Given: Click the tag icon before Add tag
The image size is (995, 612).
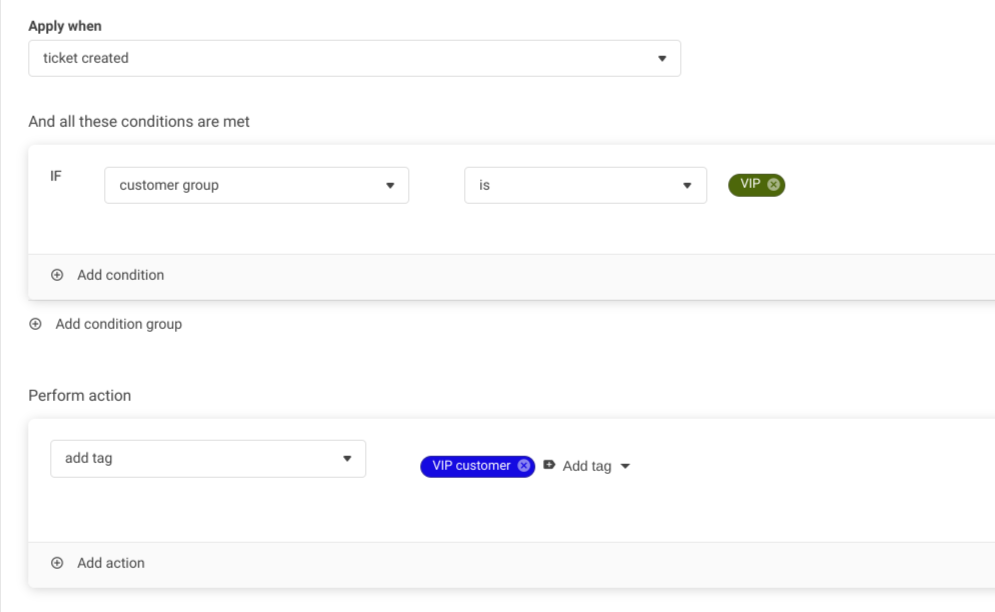Looking at the screenshot, I should pyautogui.click(x=549, y=465).
